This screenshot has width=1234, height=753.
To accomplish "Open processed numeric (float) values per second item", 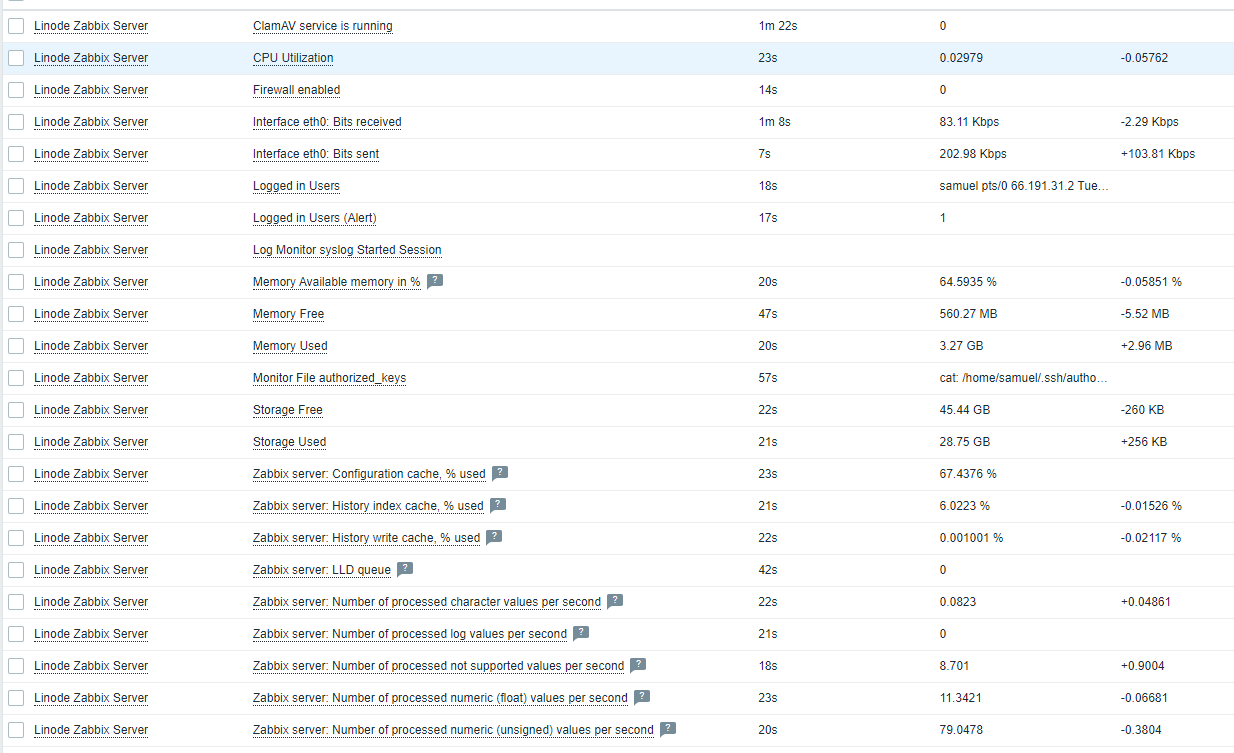I will pos(440,698).
